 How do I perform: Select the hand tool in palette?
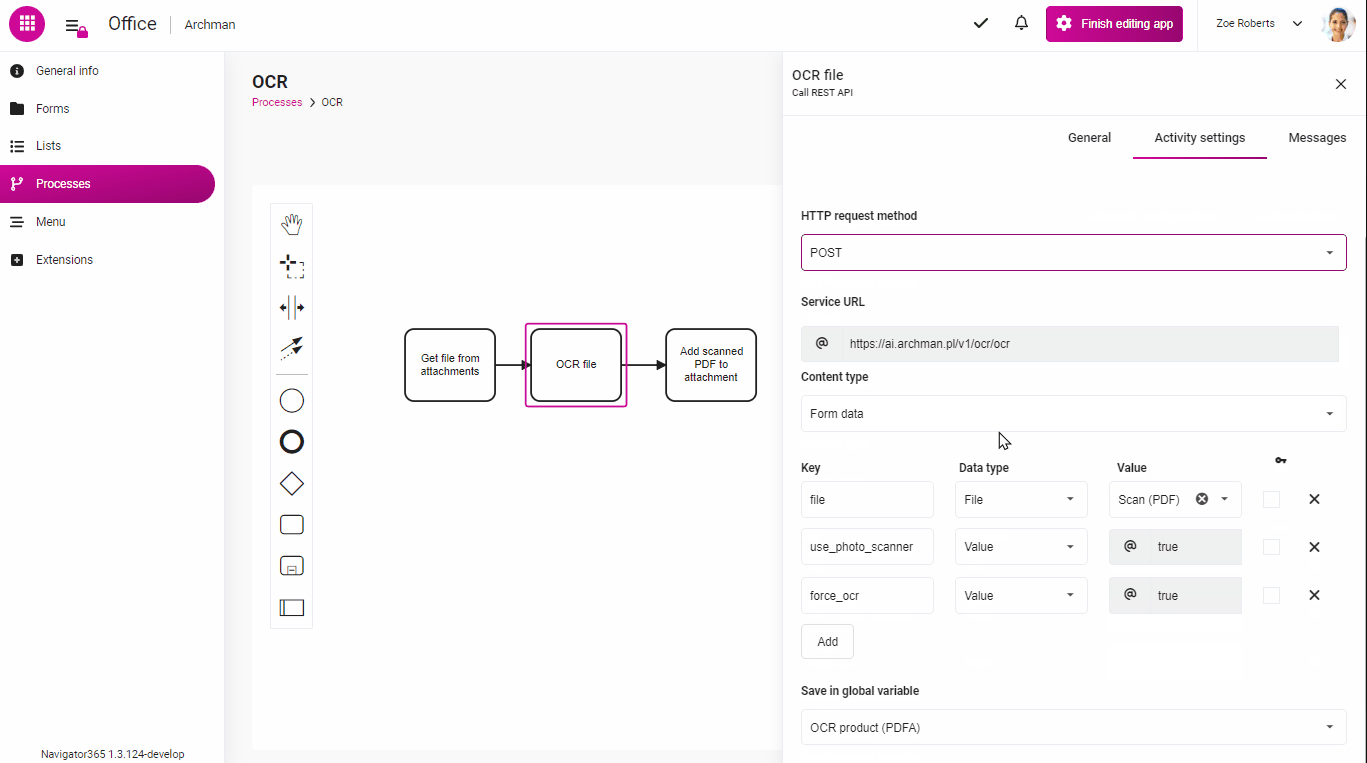point(291,224)
